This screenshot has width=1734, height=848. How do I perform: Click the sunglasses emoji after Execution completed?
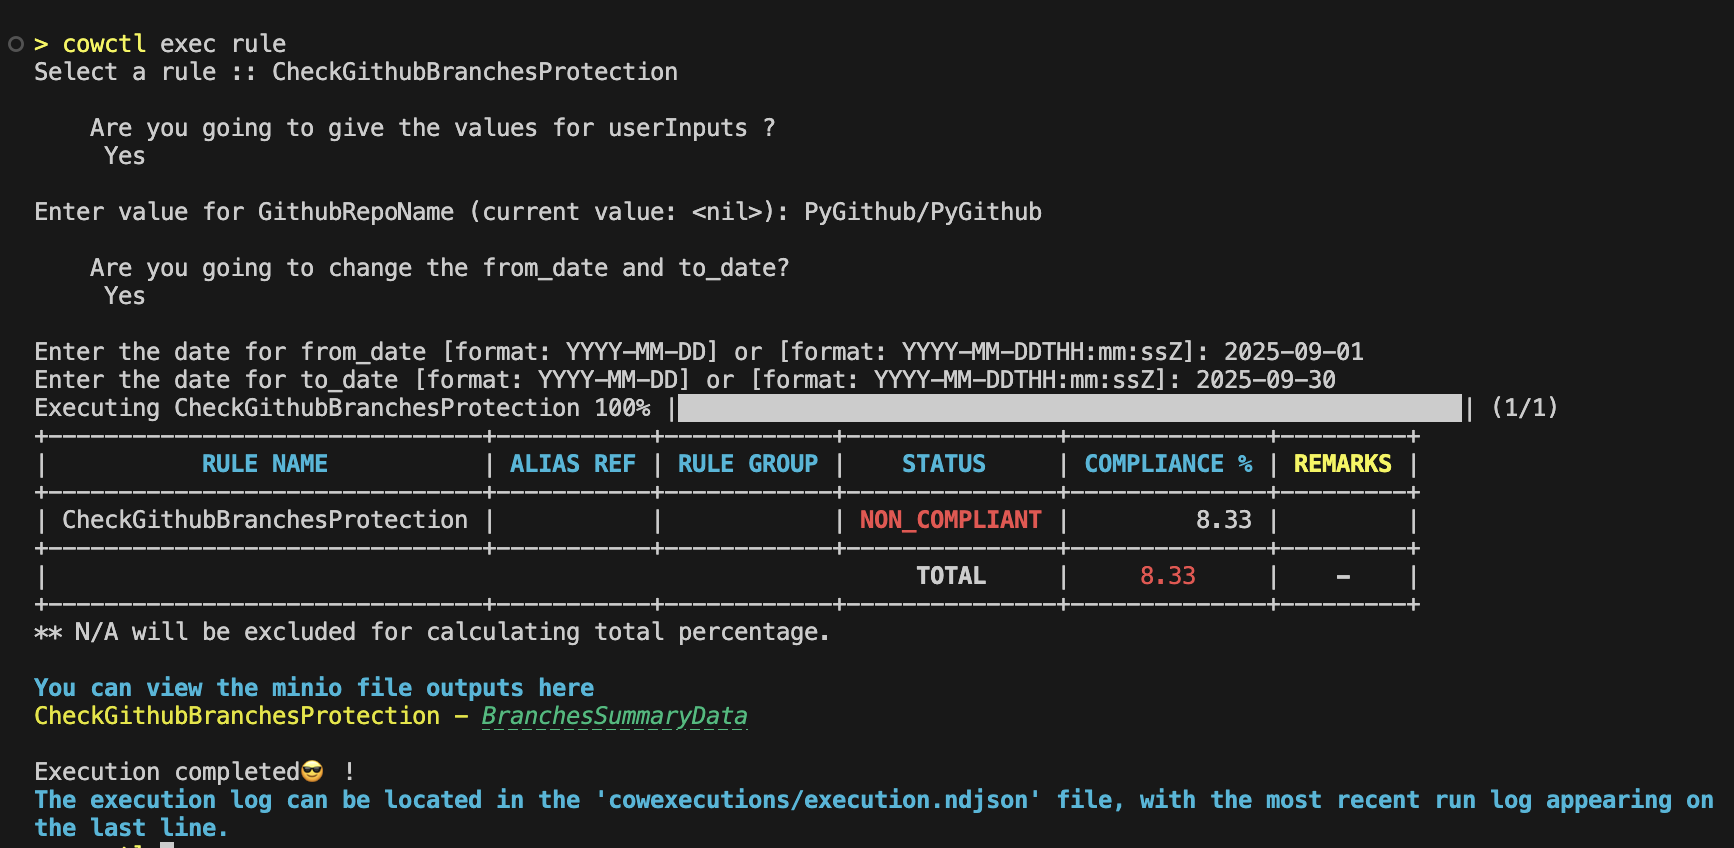coord(312,772)
